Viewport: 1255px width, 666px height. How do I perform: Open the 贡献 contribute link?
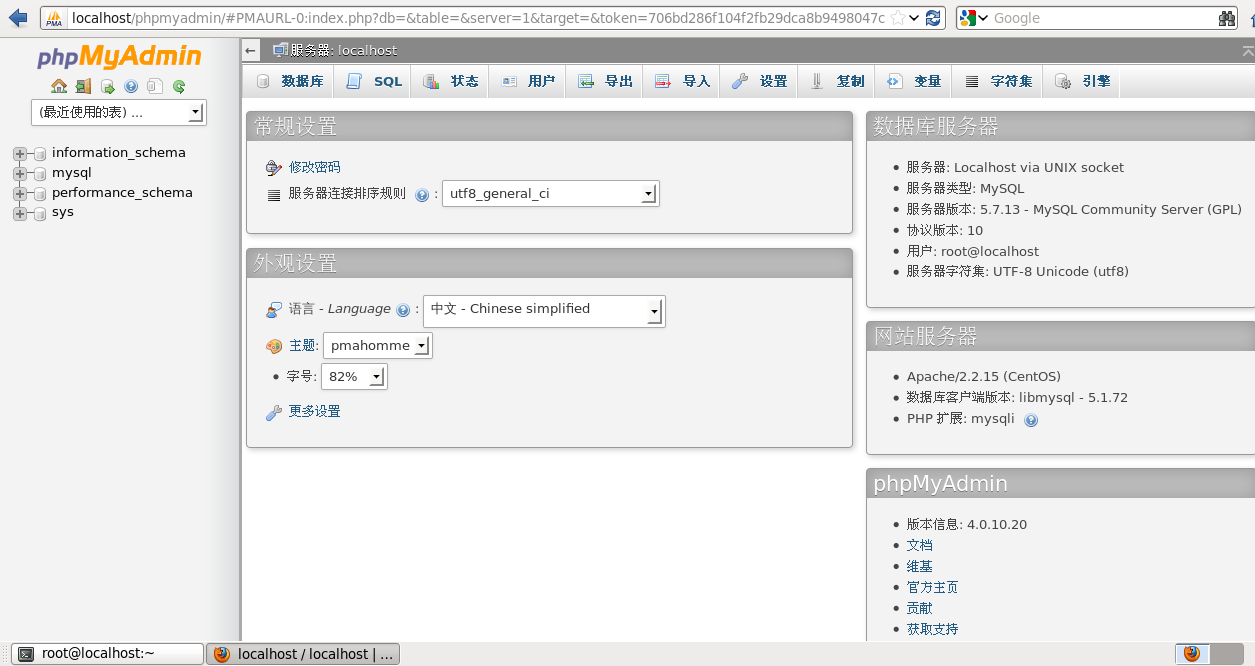[x=919, y=608]
